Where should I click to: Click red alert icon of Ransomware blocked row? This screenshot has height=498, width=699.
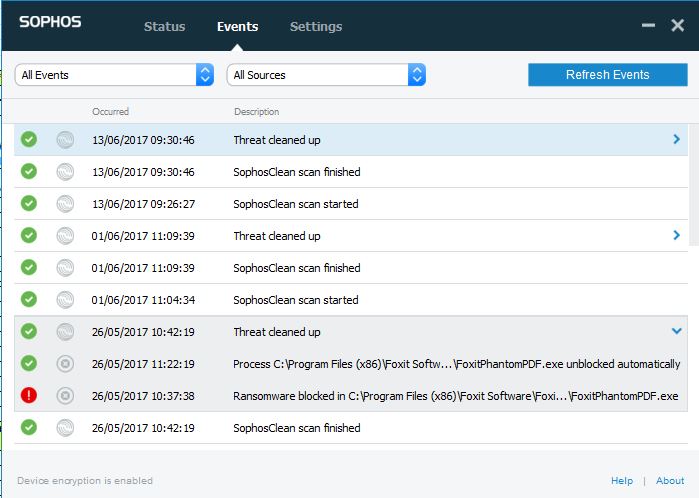pos(29,395)
